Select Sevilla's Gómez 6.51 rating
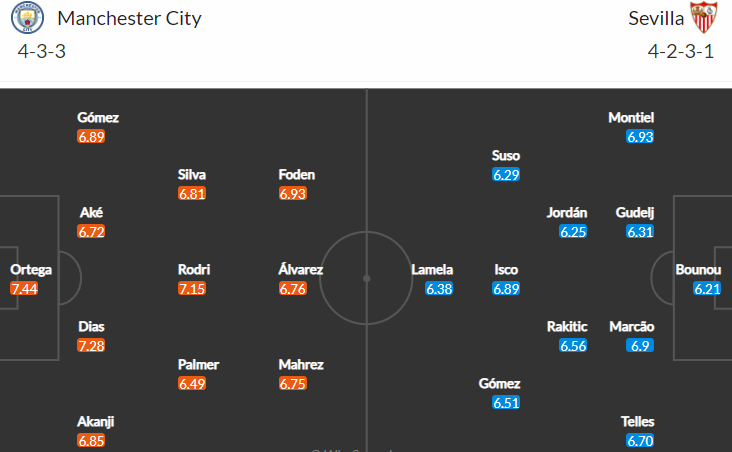Screen dimensions: 732x452 pos(506,403)
